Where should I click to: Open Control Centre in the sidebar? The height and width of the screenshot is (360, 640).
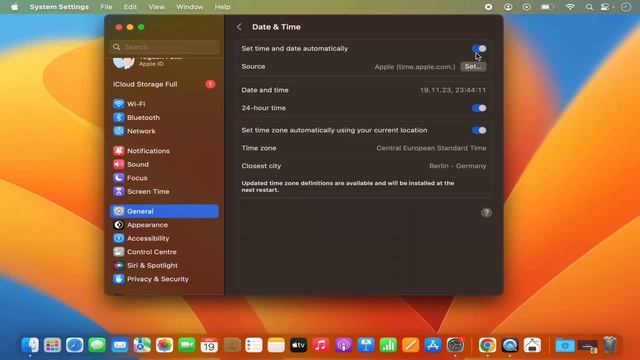[x=164, y=252]
